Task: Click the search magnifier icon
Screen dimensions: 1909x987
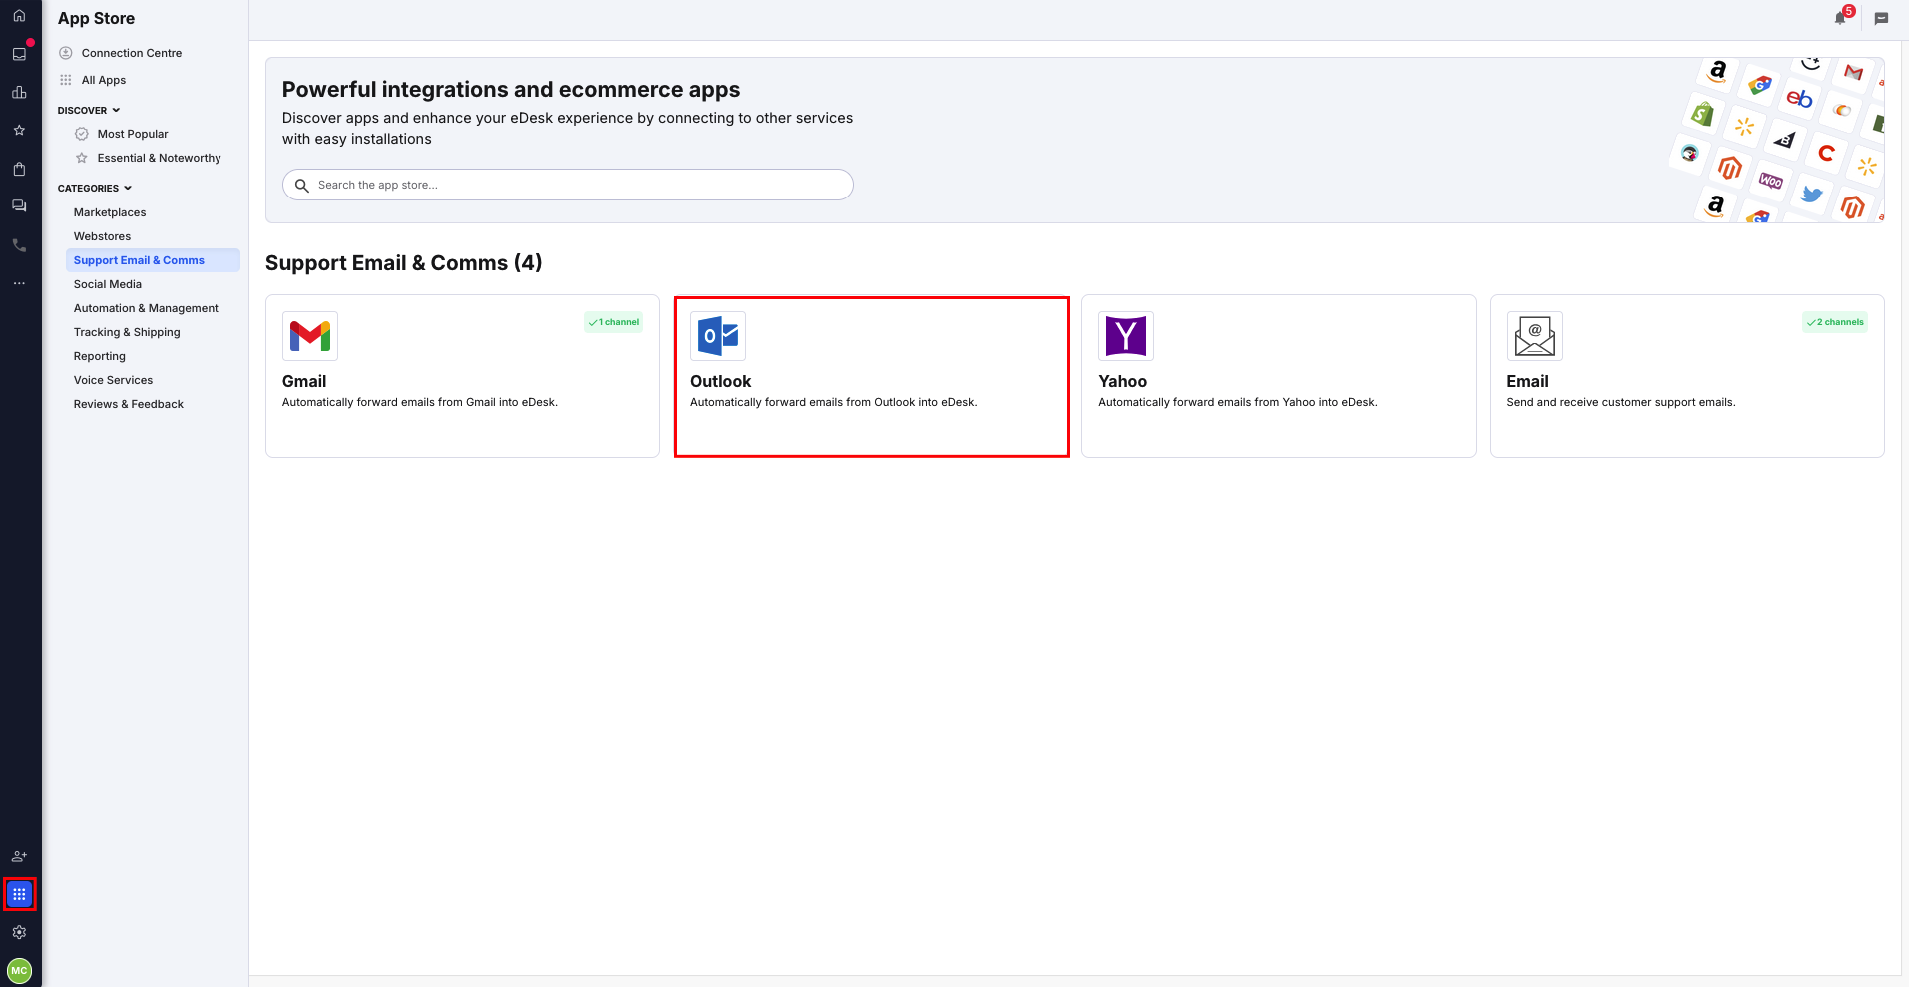Action: [302, 185]
